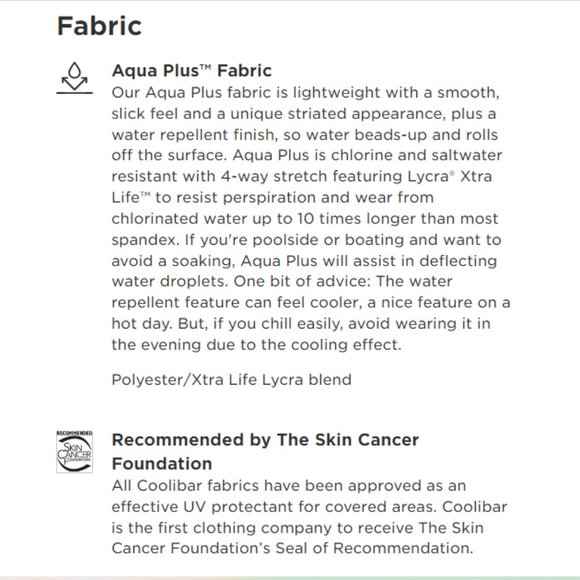Click the Recommended by The Skin Cancer Foundation heading
Viewport: 580px width, 580px height.
point(265,451)
